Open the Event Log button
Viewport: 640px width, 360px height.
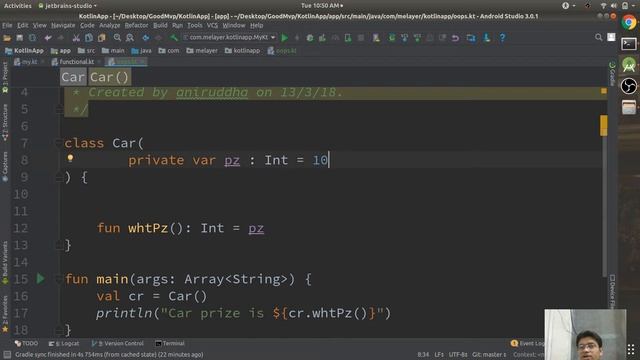tap(528, 343)
